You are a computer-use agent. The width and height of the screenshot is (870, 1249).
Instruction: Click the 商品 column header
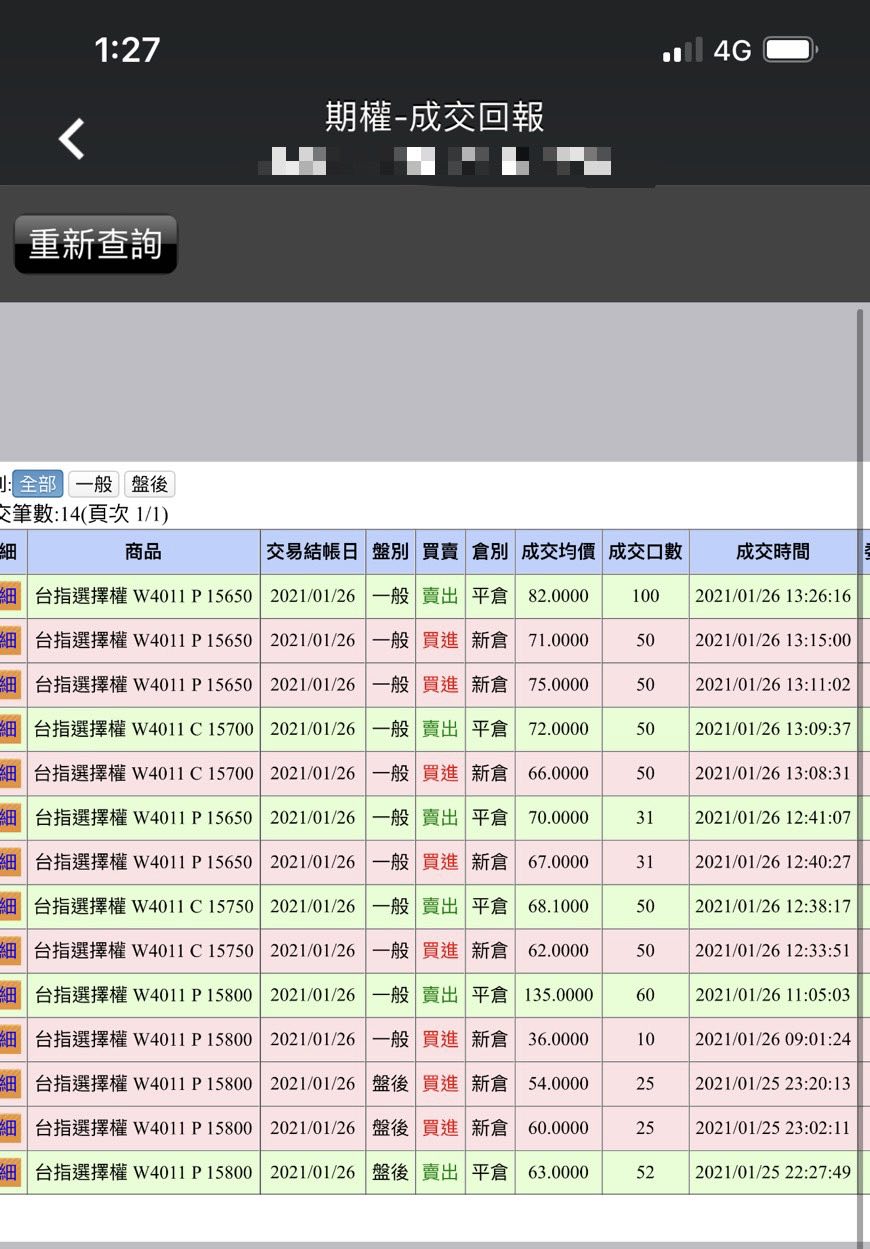click(x=143, y=552)
